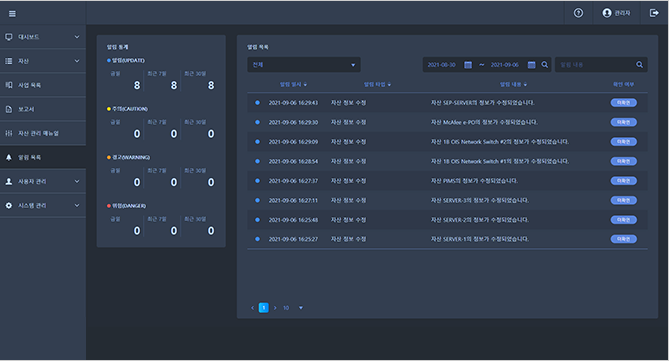Click the 확인 여부 column header

623,84
